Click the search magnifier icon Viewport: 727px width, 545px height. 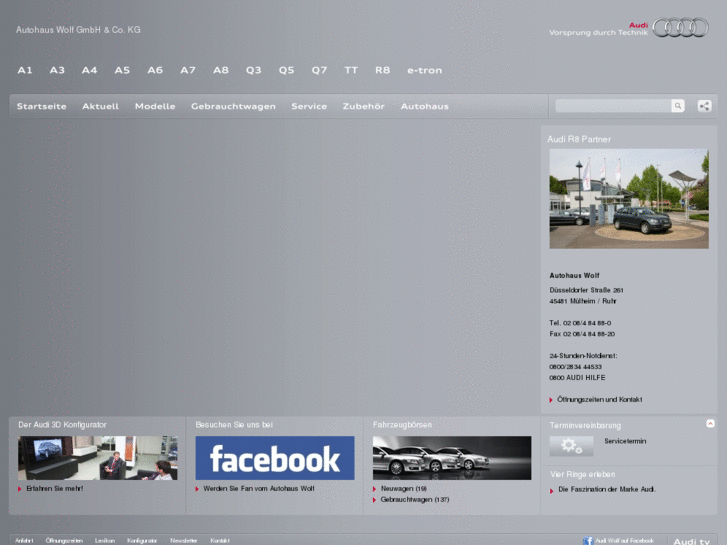(677, 106)
